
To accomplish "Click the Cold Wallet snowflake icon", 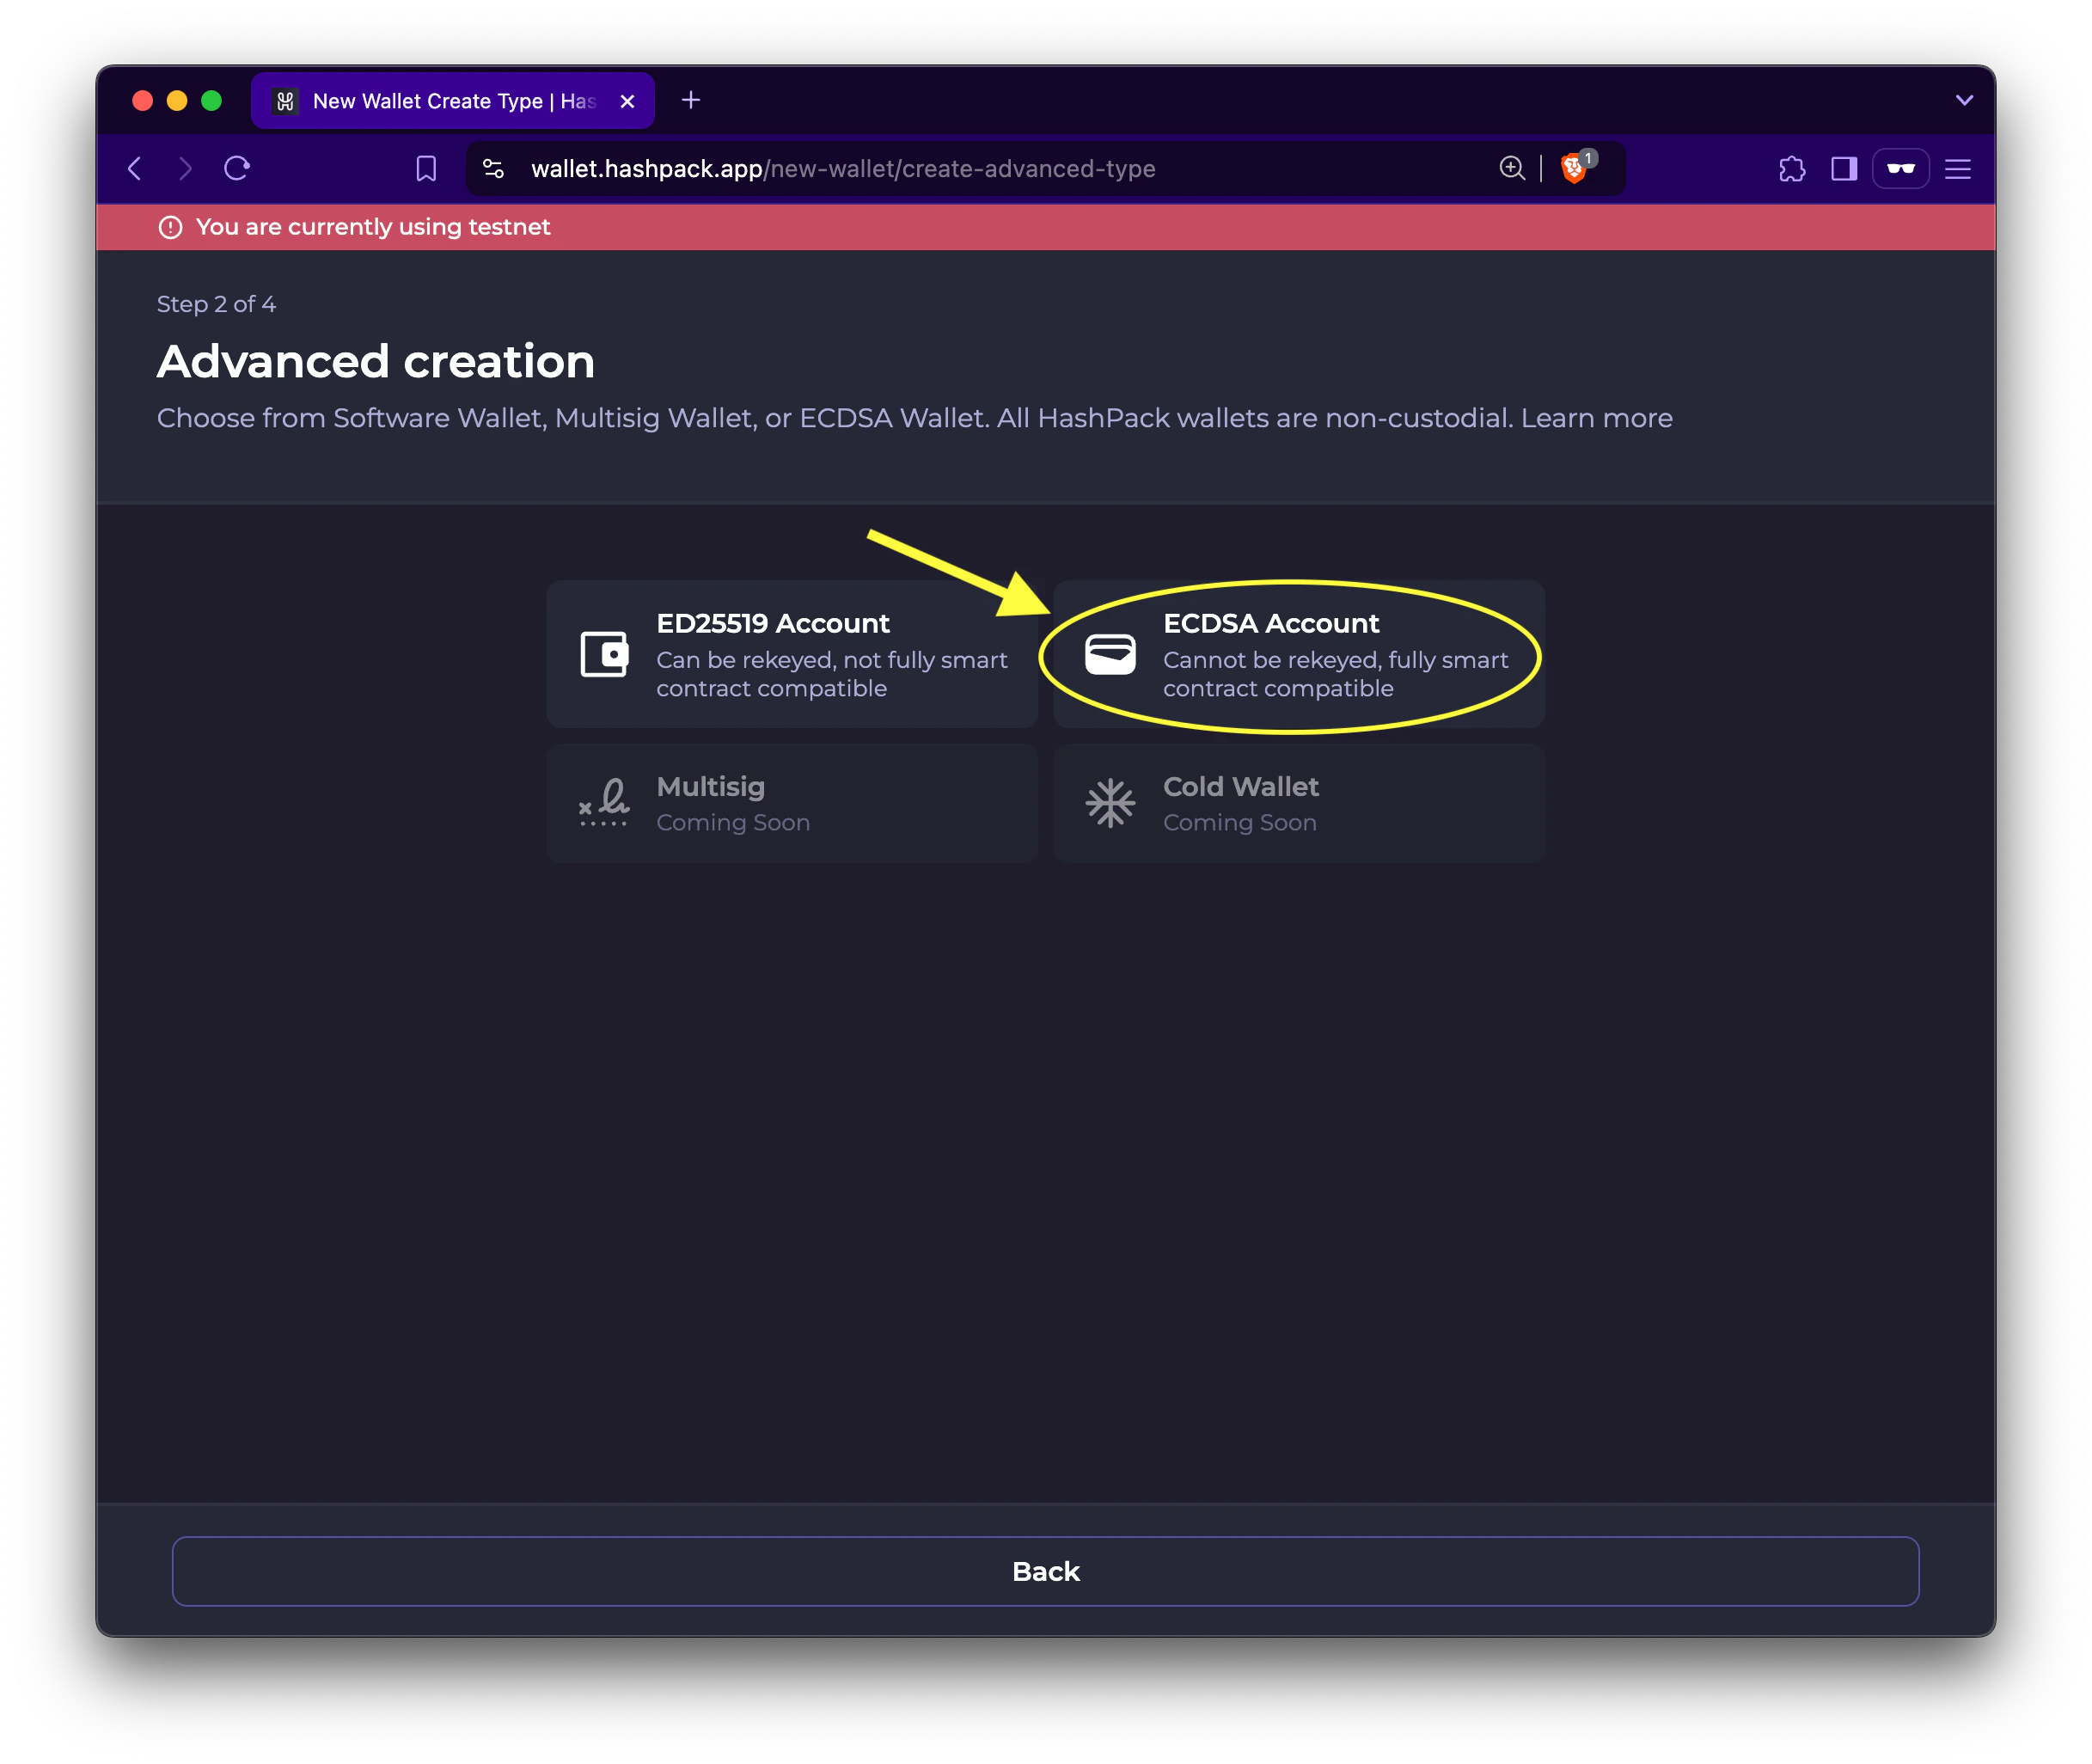I will pyautogui.click(x=1110, y=803).
